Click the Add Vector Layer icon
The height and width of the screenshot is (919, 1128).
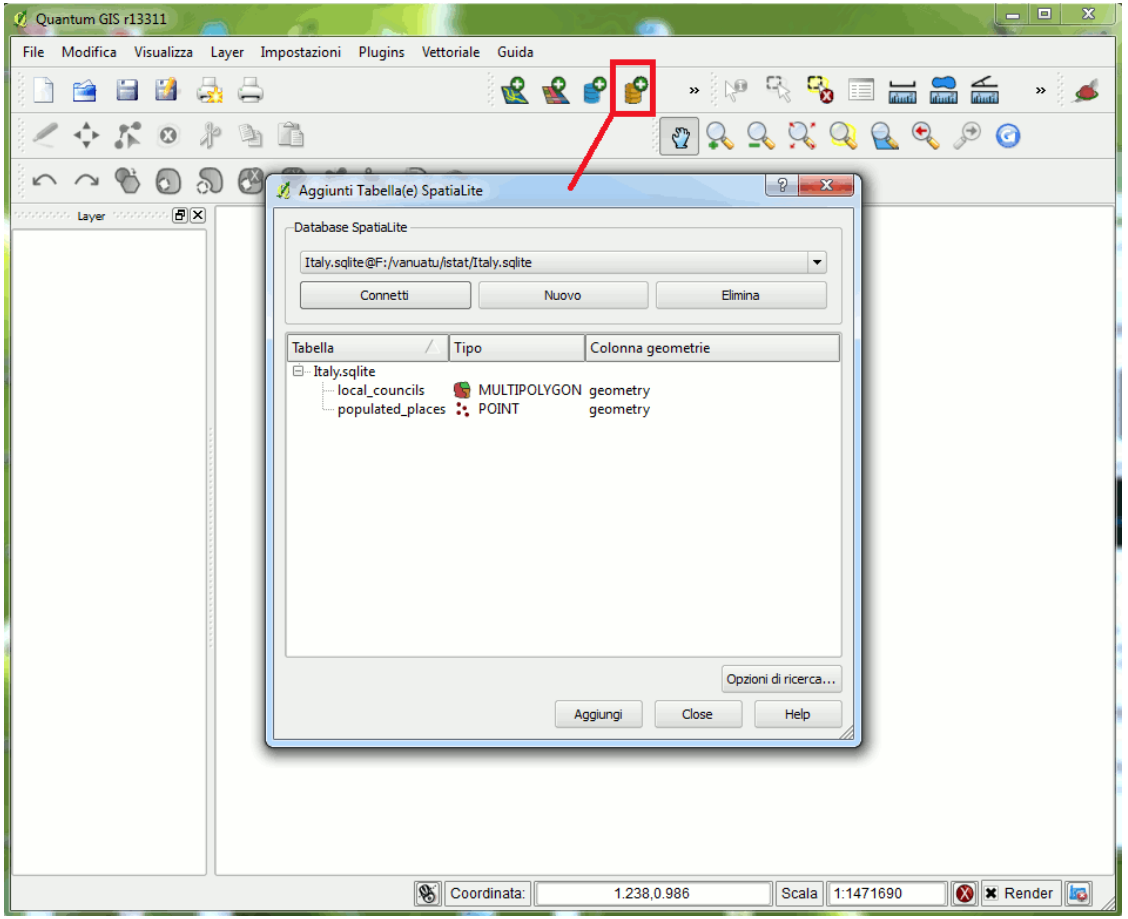point(514,91)
